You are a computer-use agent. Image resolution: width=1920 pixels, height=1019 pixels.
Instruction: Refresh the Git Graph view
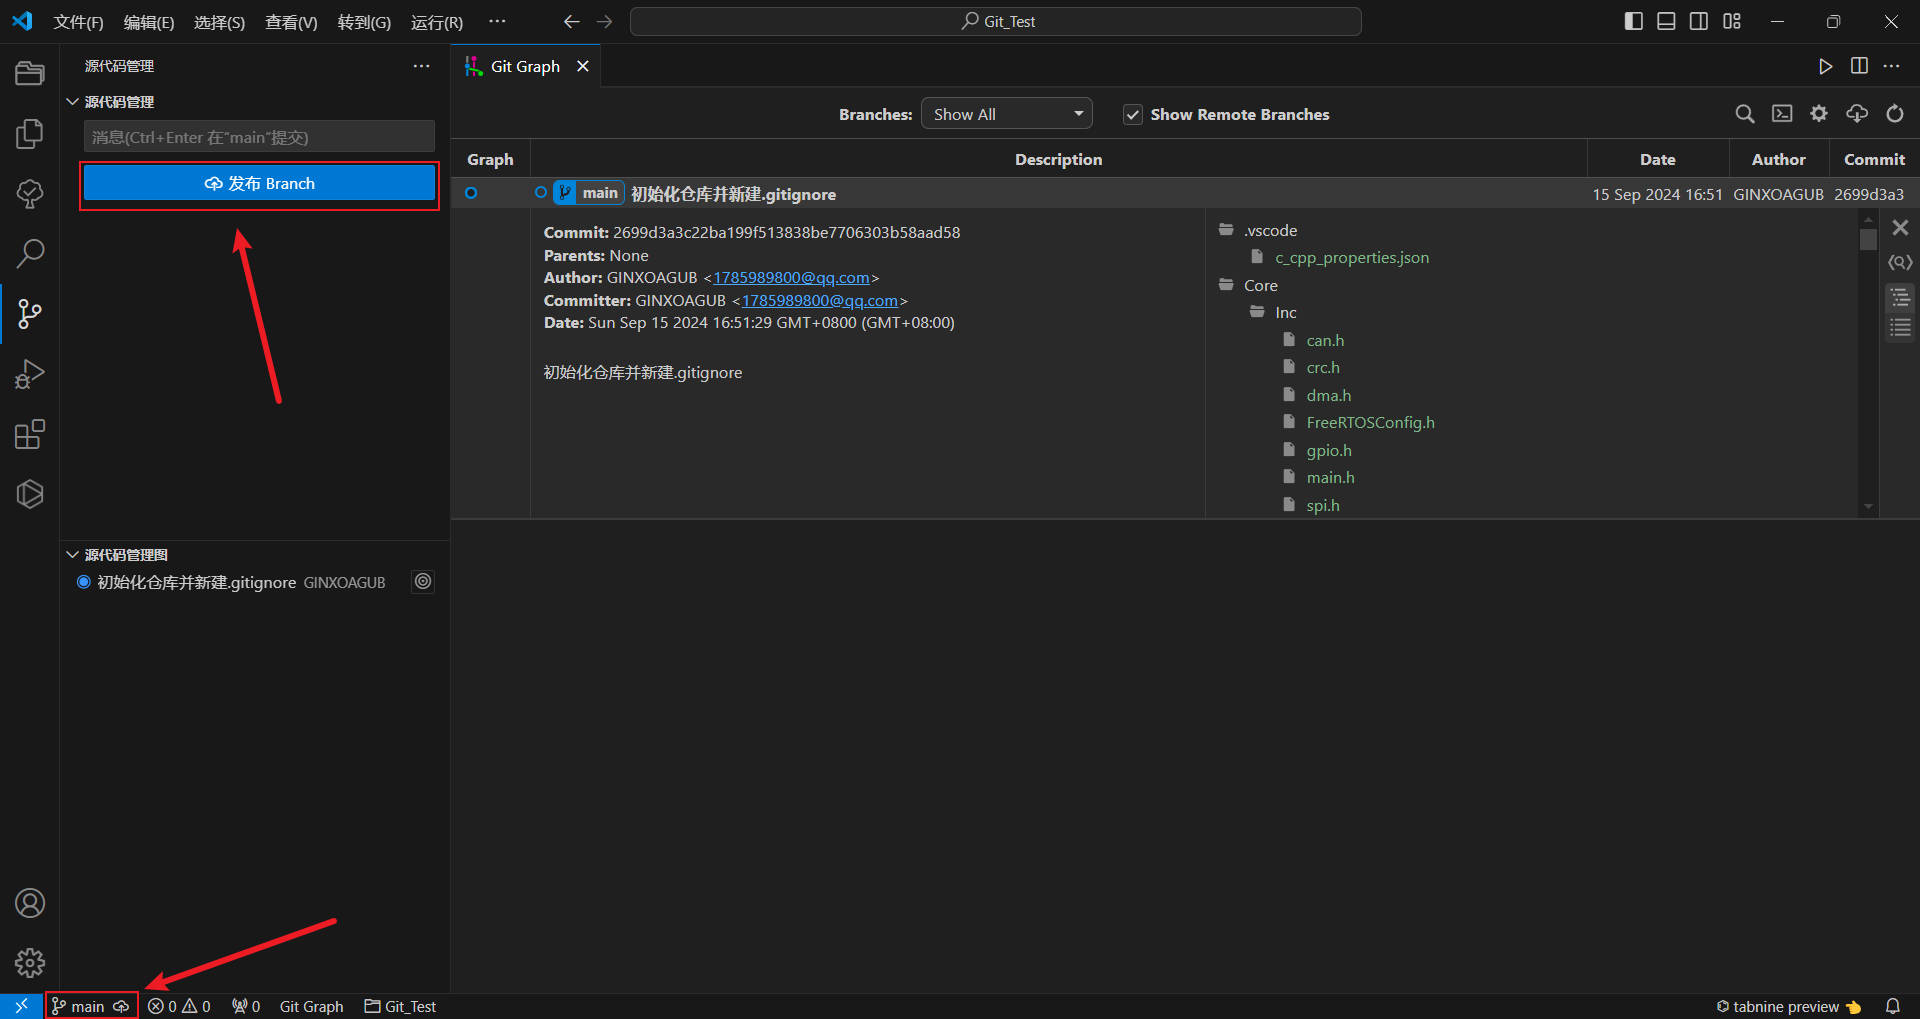pos(1895,114)
